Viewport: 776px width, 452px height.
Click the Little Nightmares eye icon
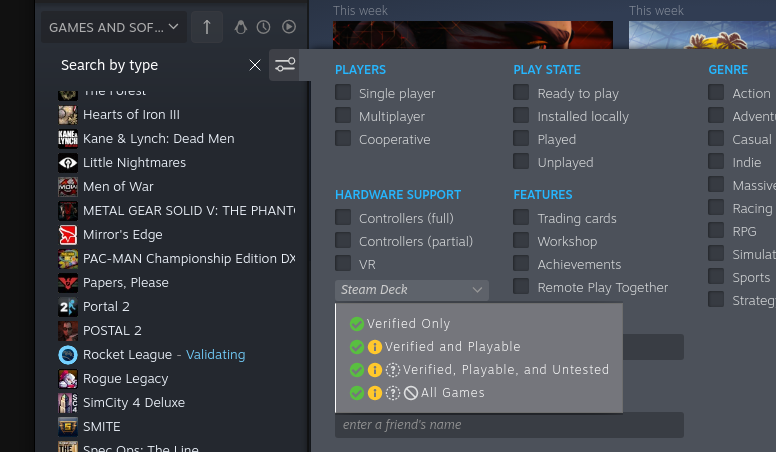pyautogui.click(x=67, y=163)
